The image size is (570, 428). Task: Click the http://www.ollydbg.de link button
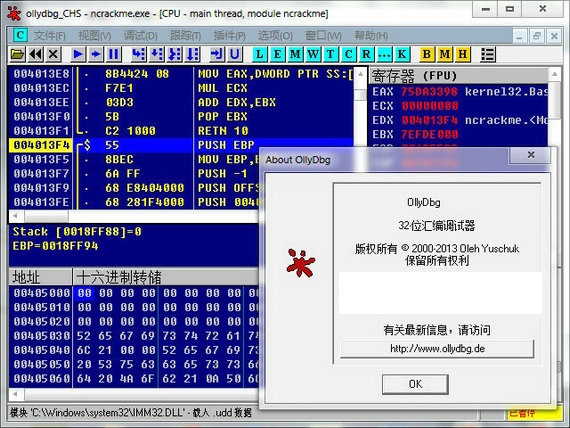coord(437,349)
